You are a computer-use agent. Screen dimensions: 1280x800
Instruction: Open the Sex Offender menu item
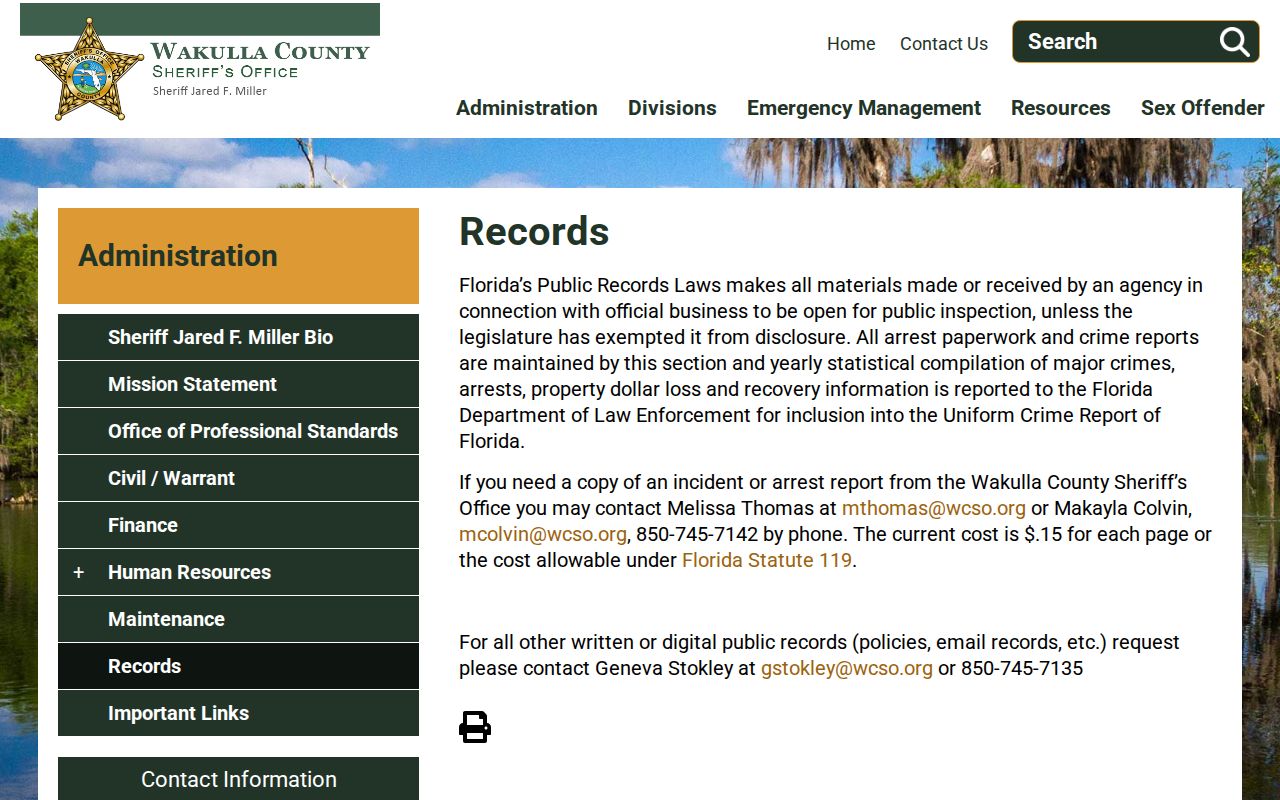1203,108
